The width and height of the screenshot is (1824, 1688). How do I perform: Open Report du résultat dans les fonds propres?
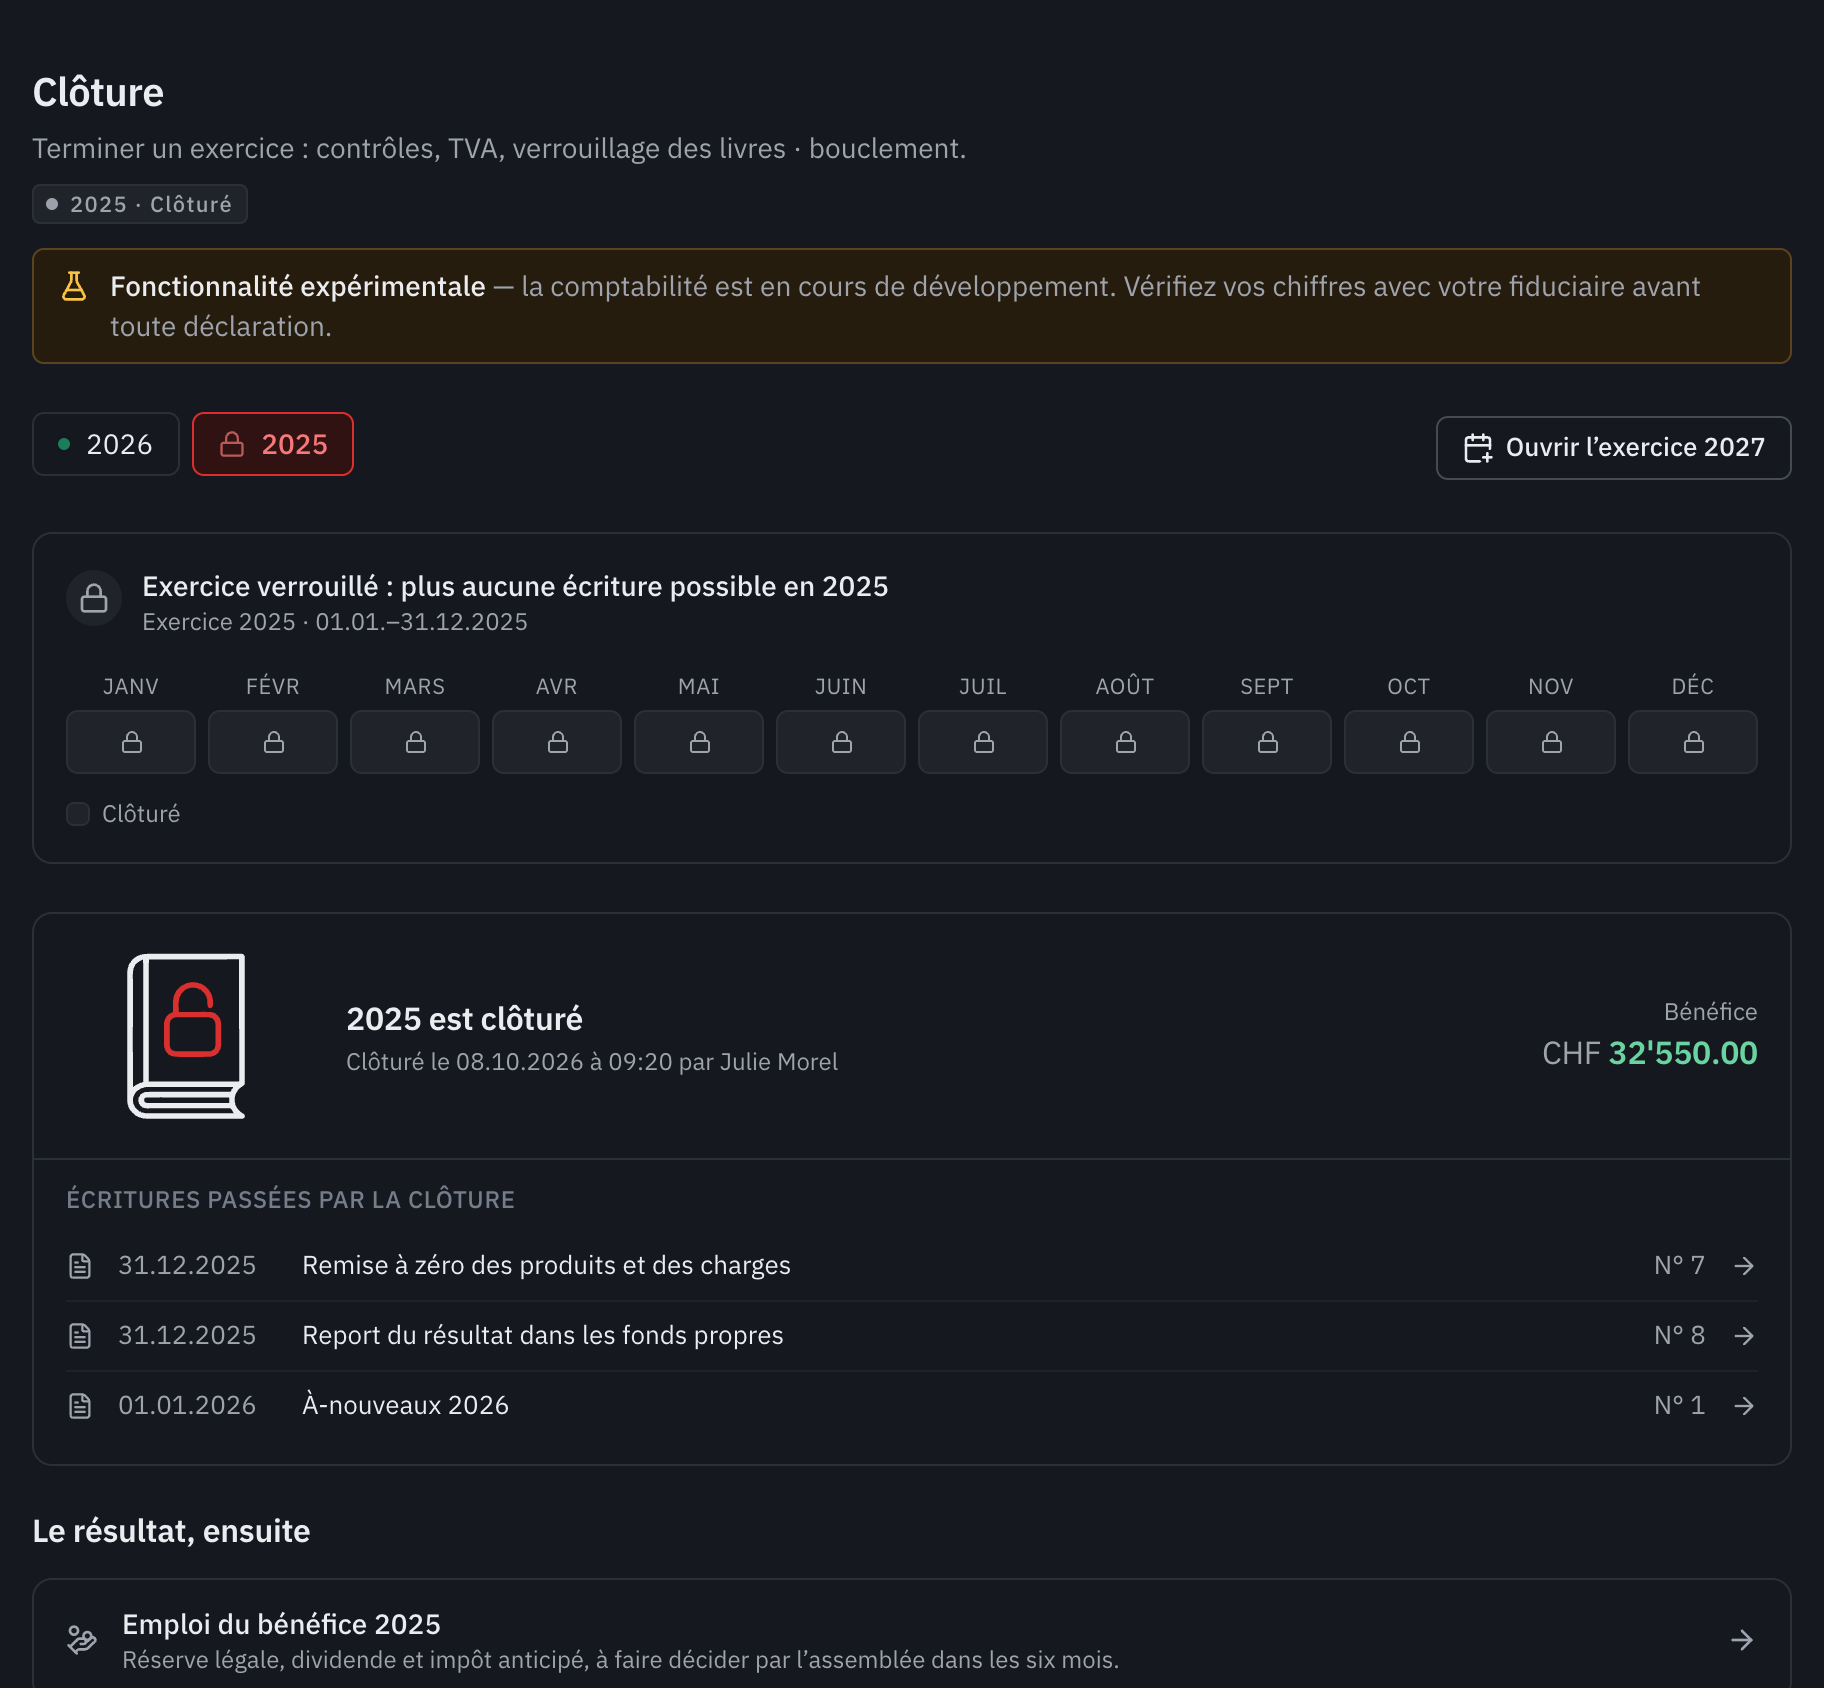coord(912,1336)
